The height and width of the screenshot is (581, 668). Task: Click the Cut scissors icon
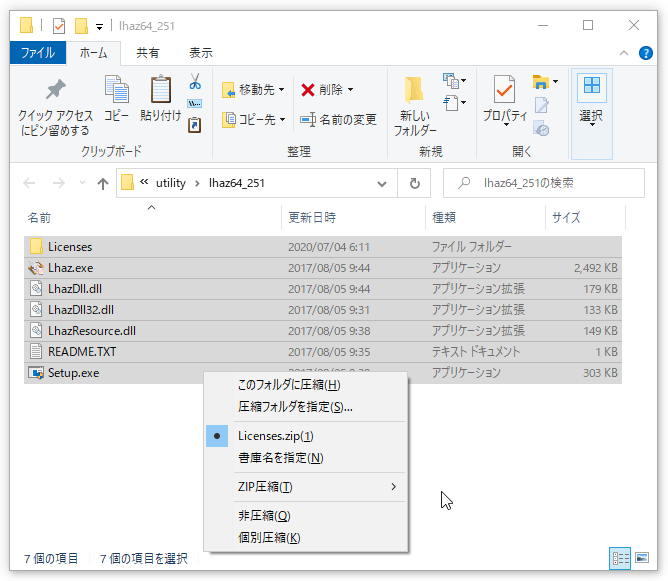pos(195,81)
